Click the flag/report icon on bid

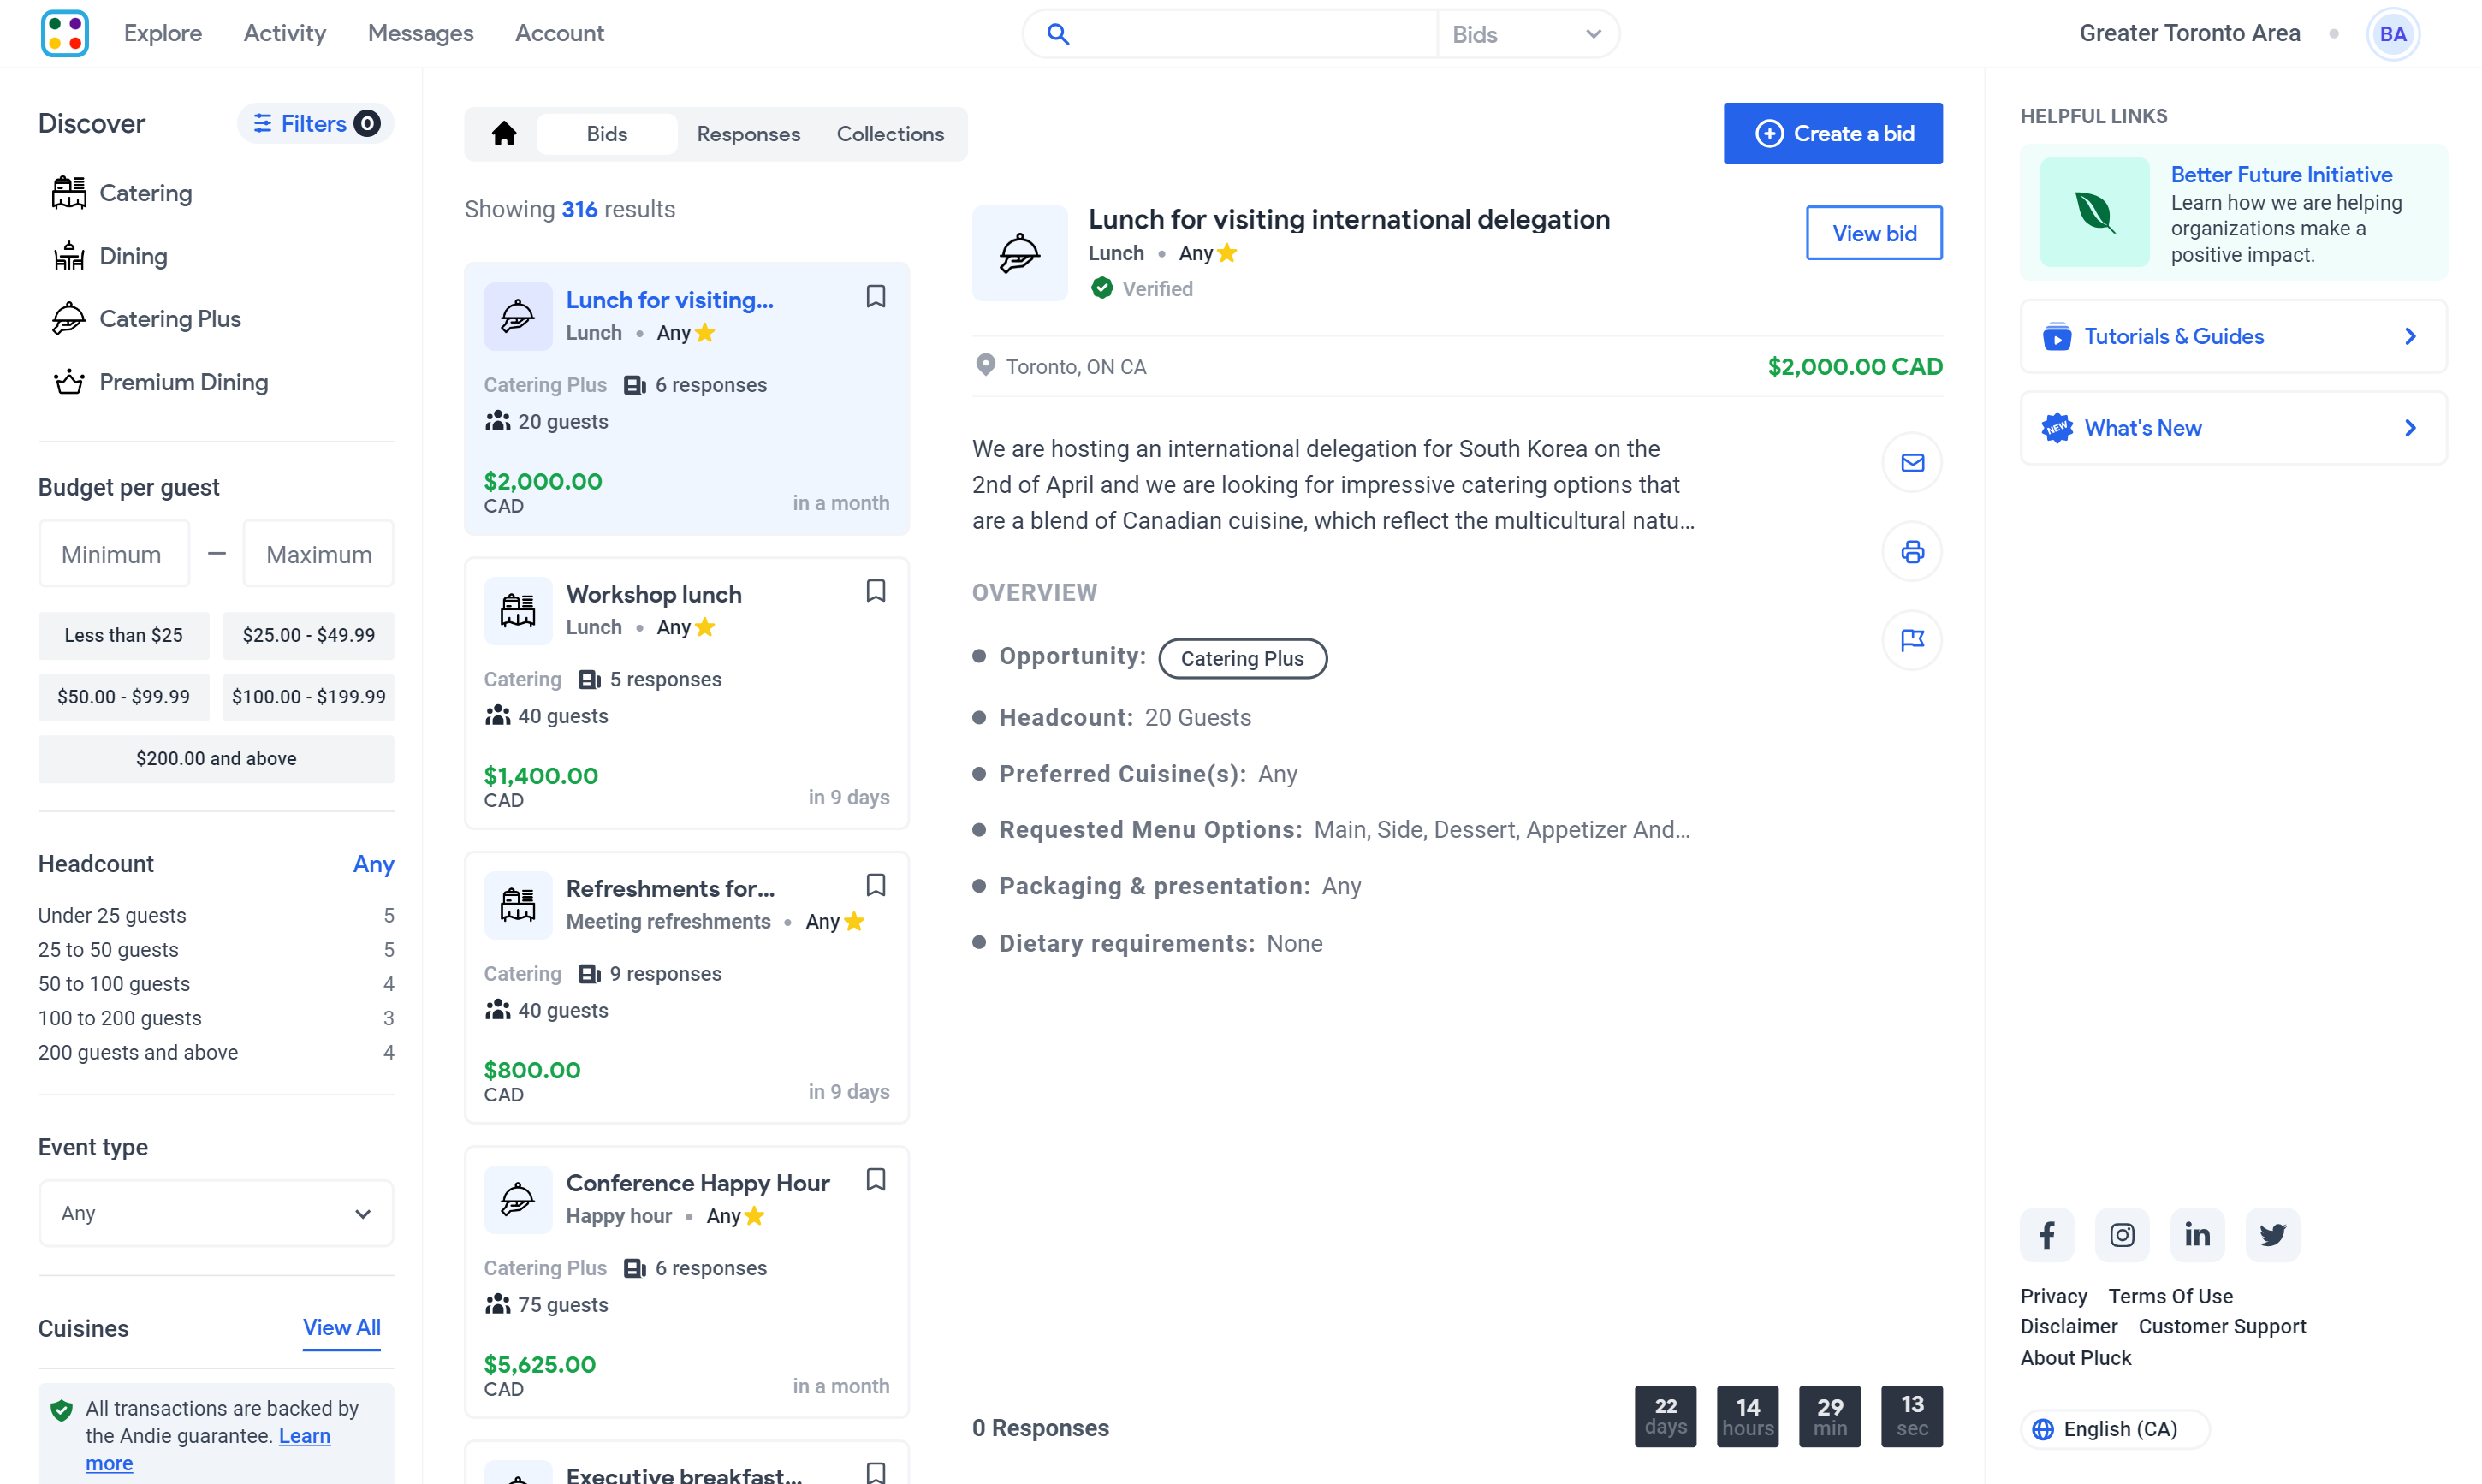1913,639
